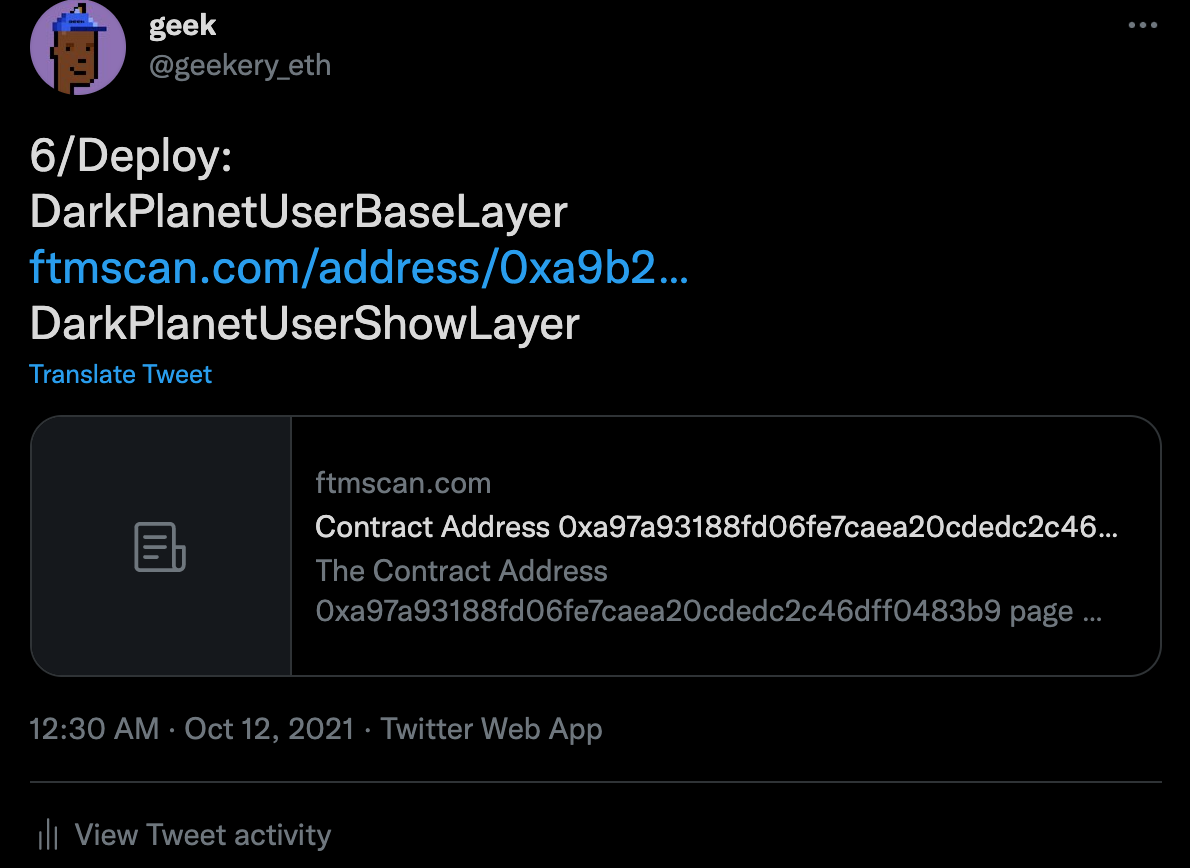Screen dimensions: 1190x868
Task: Open the three-dot more options menu
Action: click(x=1142, y=25)
